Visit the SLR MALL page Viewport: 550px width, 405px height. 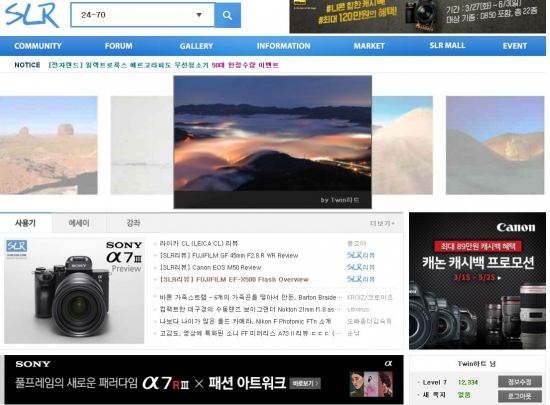(x=448, y=46)
